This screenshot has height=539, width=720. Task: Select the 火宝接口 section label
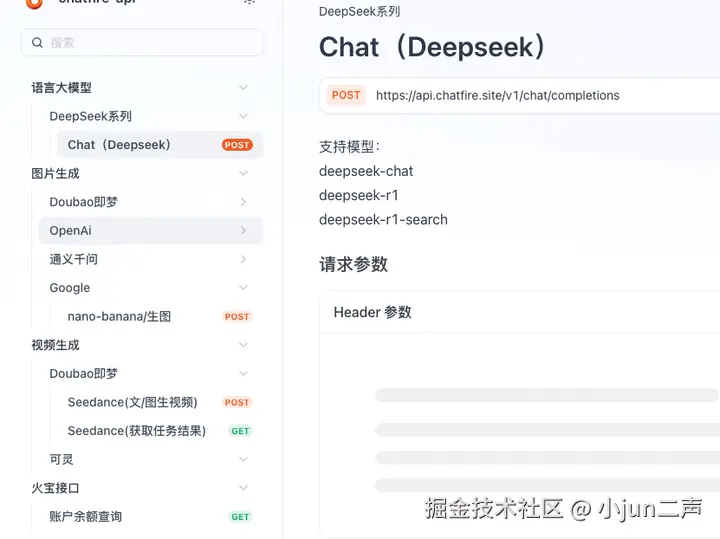point(55,488)
